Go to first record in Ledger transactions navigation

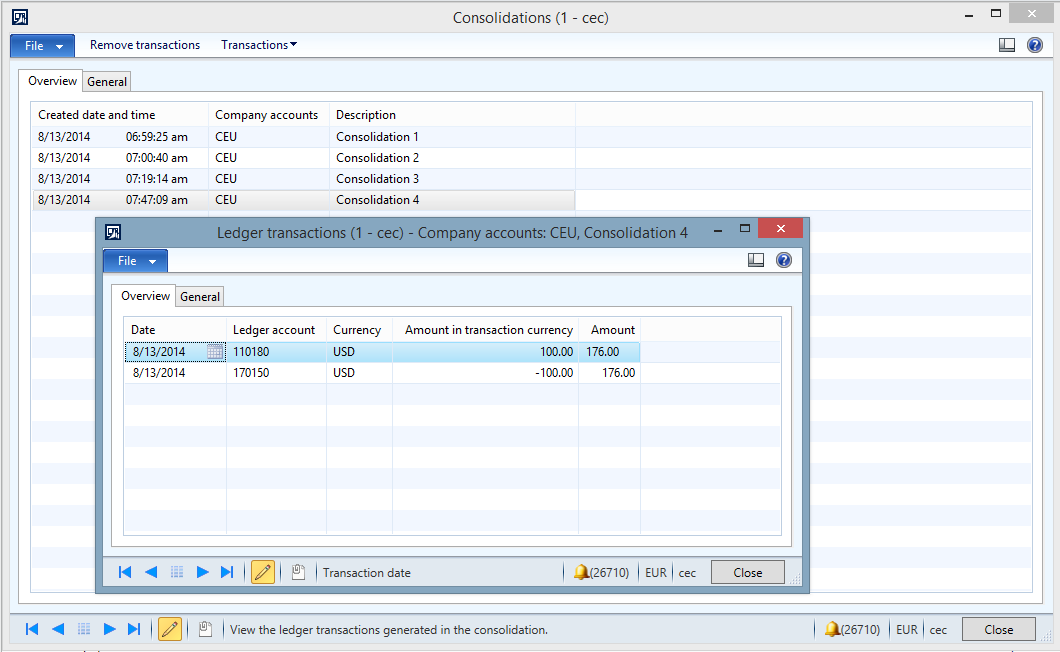(125, 572)
